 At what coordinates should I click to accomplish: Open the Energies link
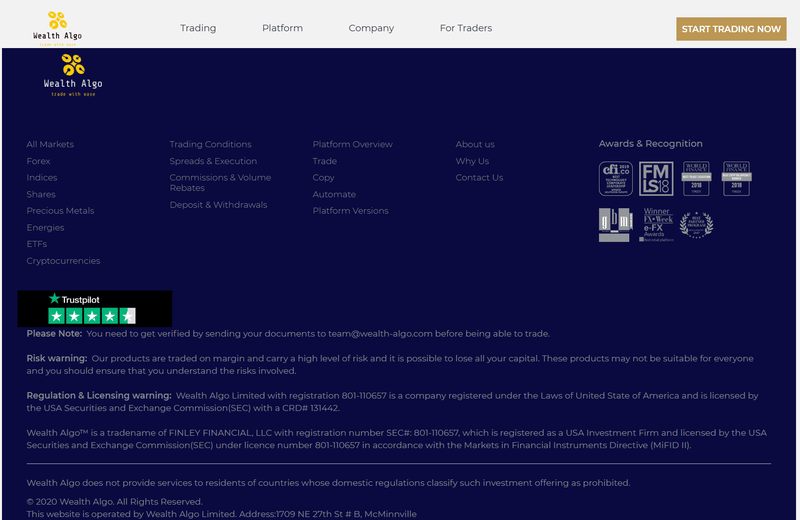click(45, 228)
